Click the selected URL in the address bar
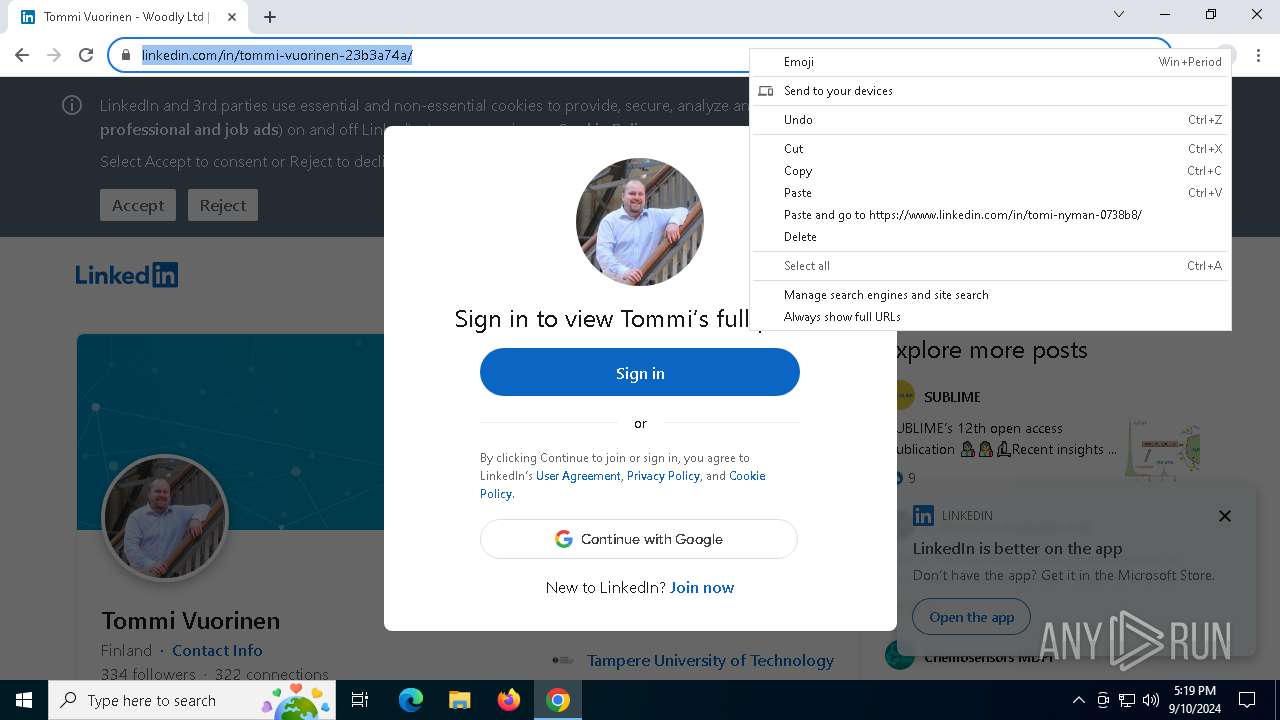 coord(277,55)
